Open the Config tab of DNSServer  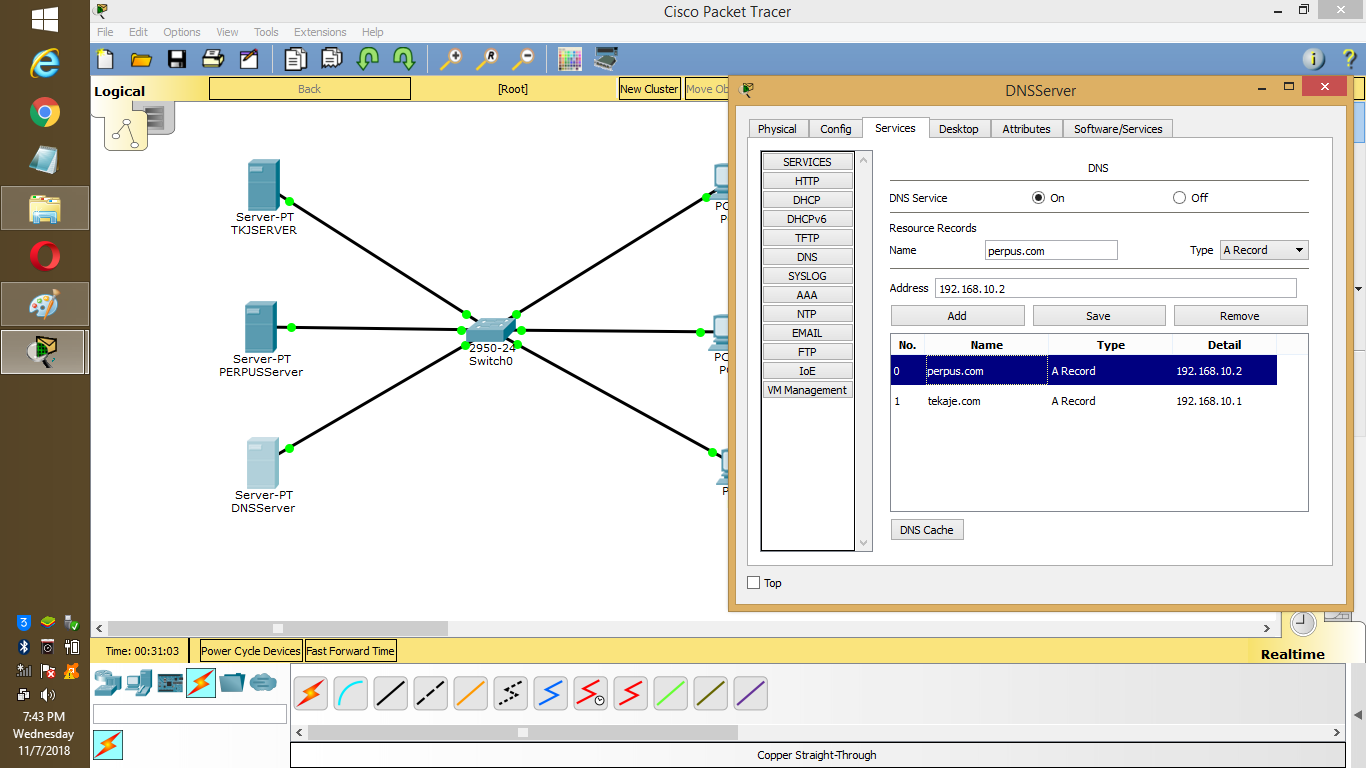[835, 128]
